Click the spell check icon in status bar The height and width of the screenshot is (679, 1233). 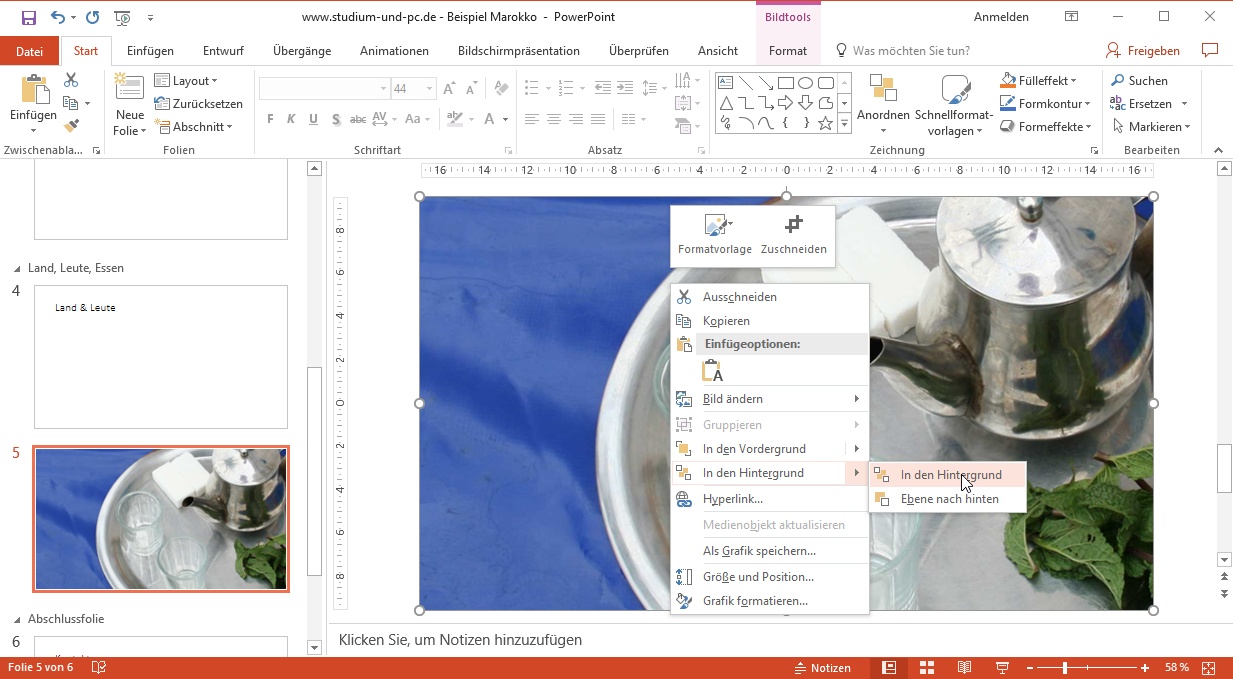tap(99, 667)
